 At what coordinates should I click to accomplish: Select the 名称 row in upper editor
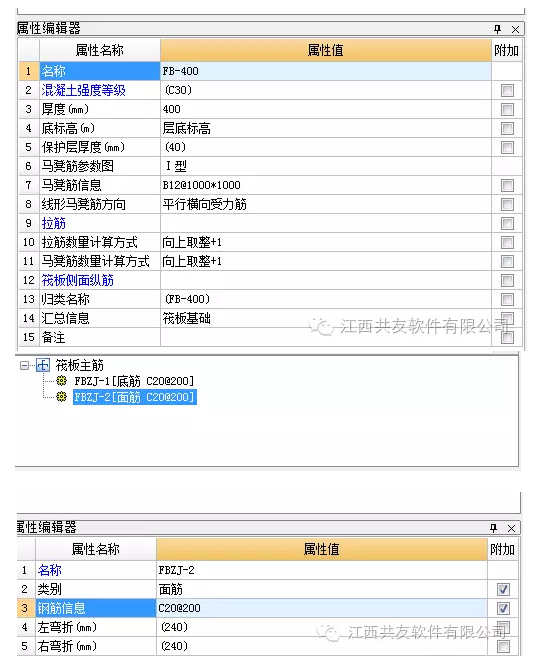(100, 71)
